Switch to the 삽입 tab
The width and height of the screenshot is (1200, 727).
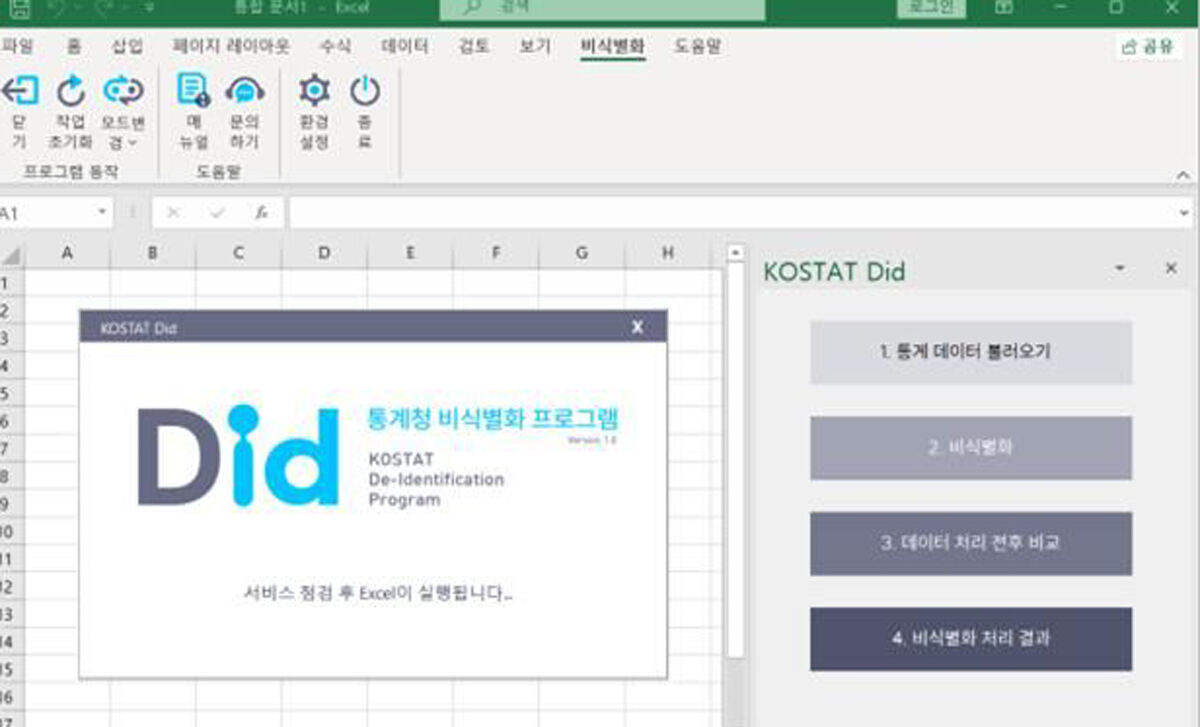127,46
